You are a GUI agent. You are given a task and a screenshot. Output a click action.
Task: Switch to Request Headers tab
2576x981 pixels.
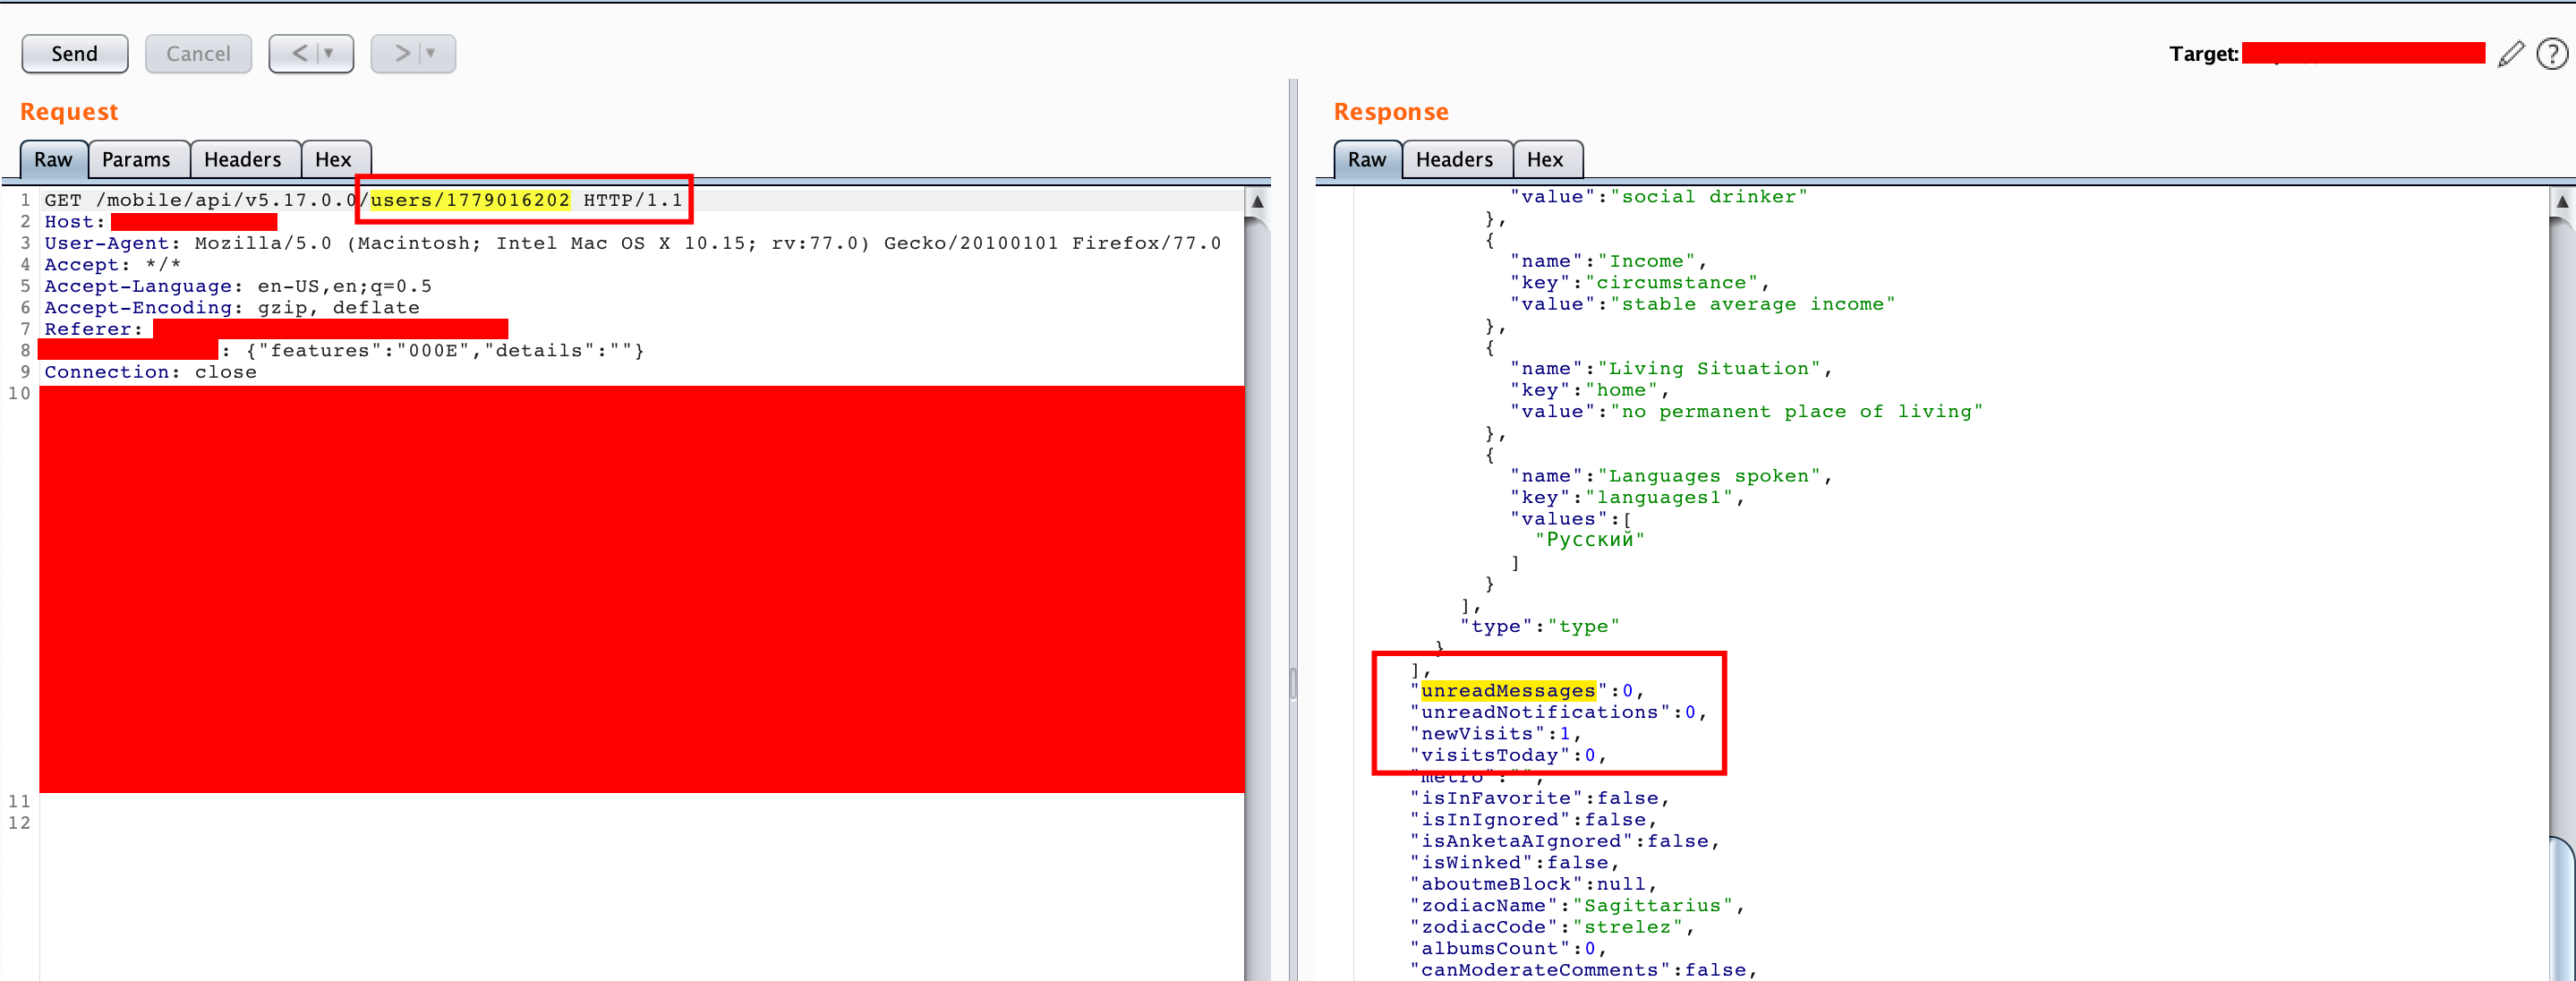(242, 160)
